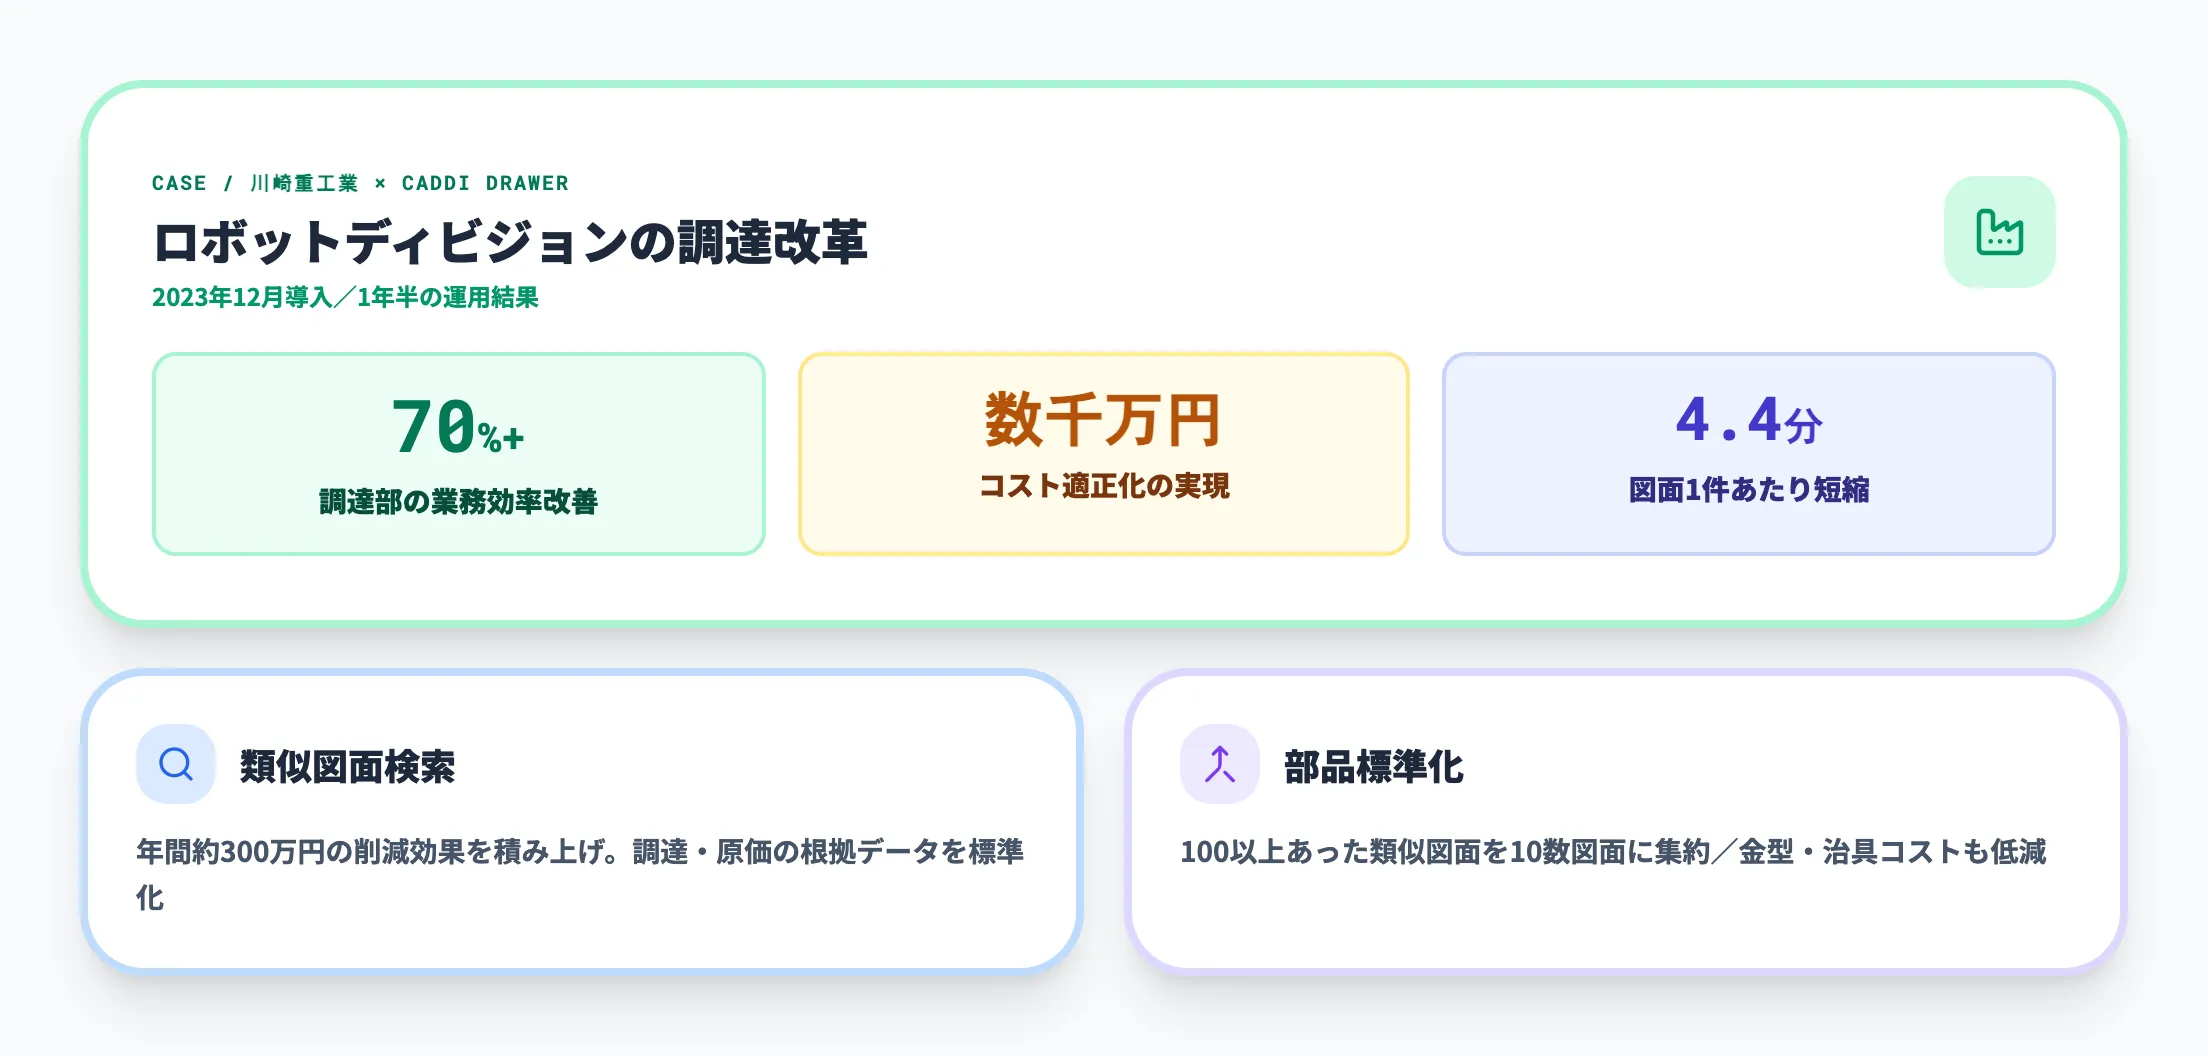Click the ロボットディビジョンの調達改革 title
Viewport: 2208px width, 1056px height.
click(510, 242)
